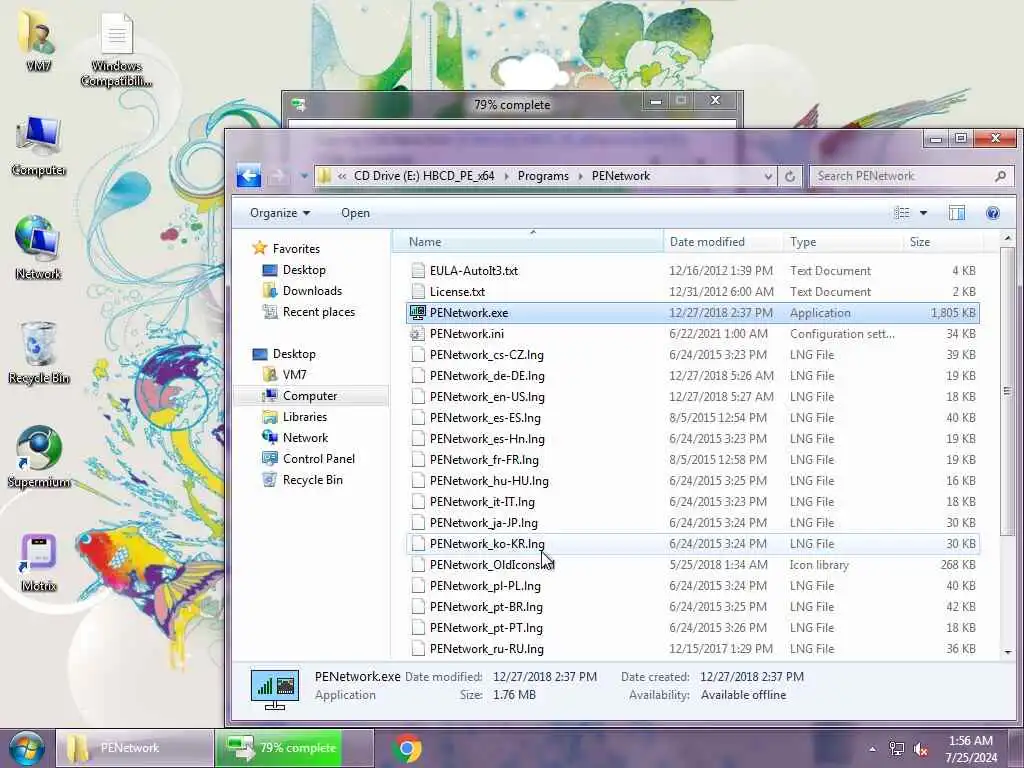This screenshot has height=768, width=1024.
Task: Click the Change your view icon
Action: [x=902, y=212]
